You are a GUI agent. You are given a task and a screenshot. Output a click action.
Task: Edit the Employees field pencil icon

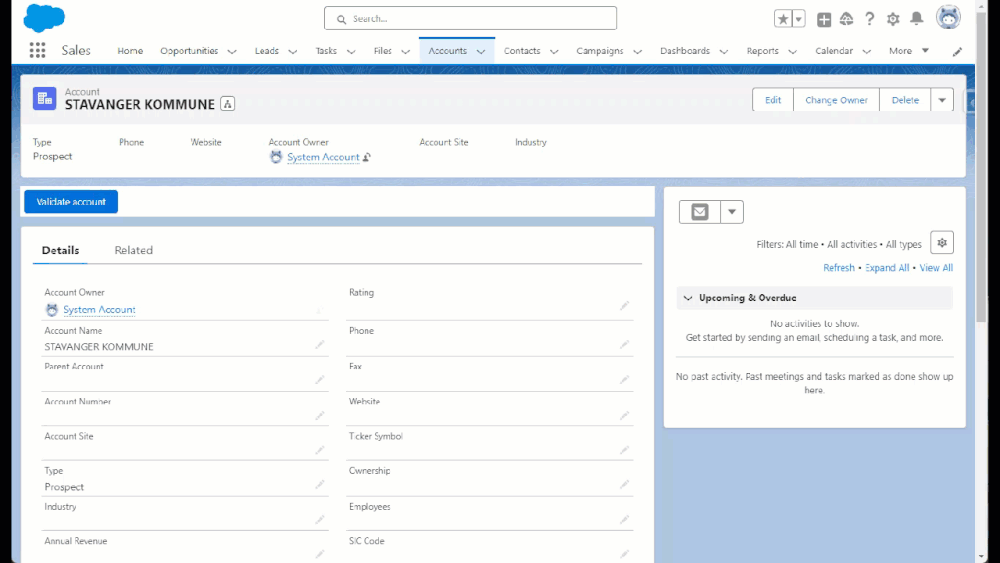(624, 520)
